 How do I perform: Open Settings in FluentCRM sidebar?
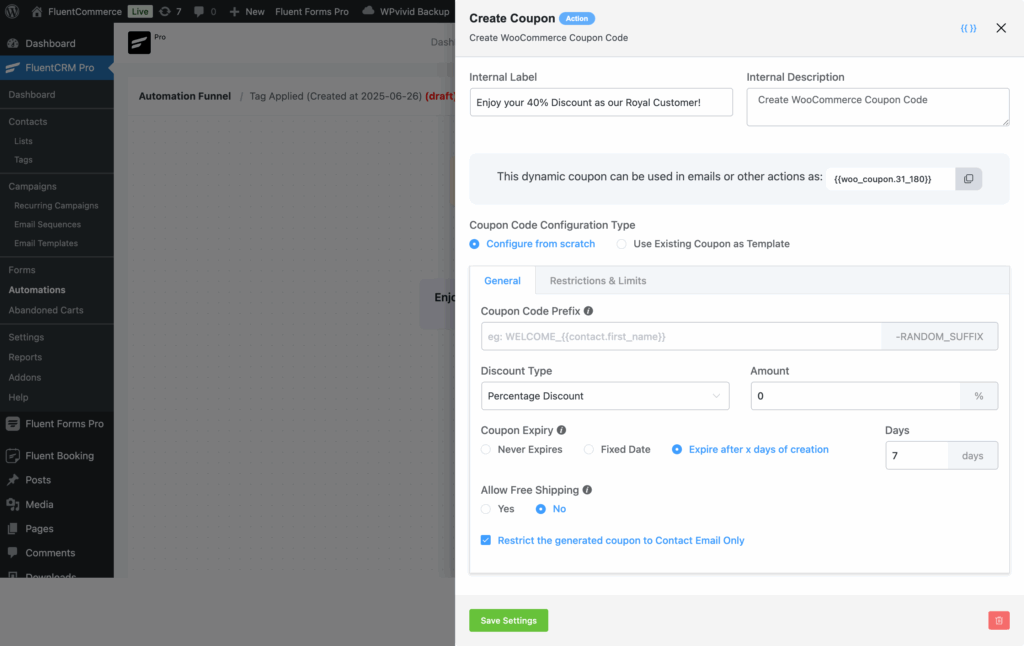(x=26, y=337)
